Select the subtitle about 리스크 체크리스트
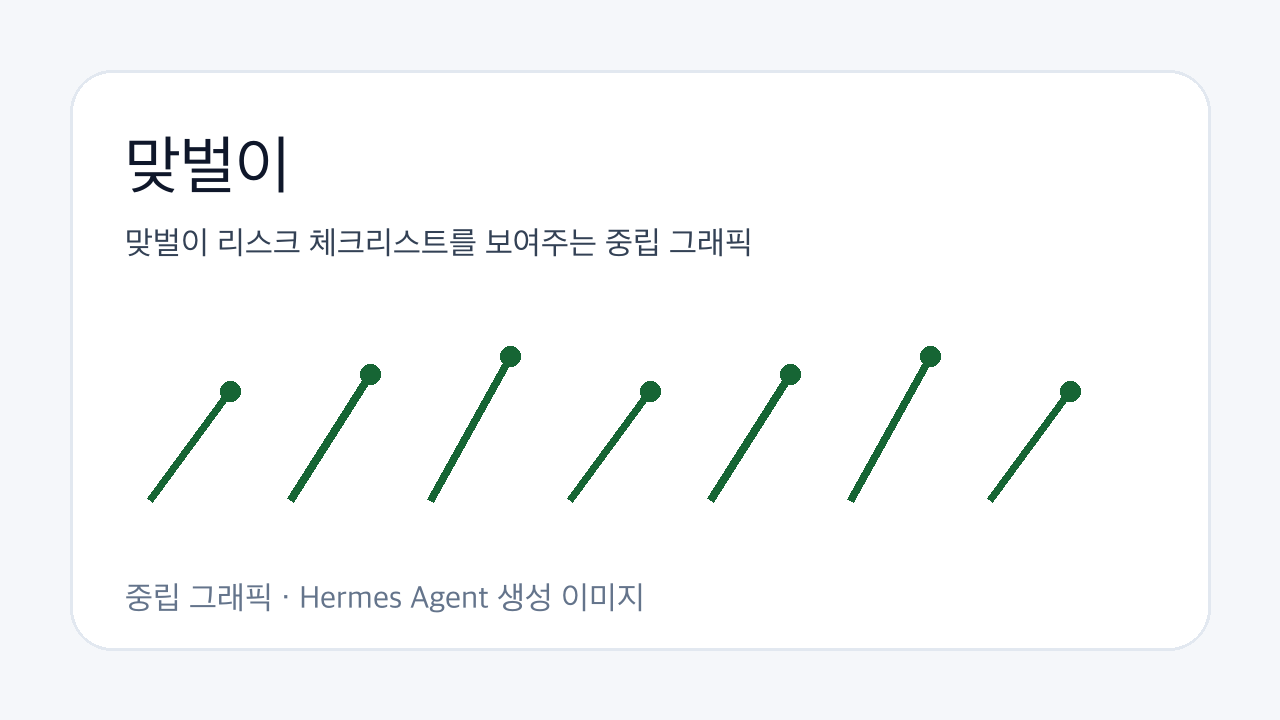 pyautogui.click(x=437, y=243)
